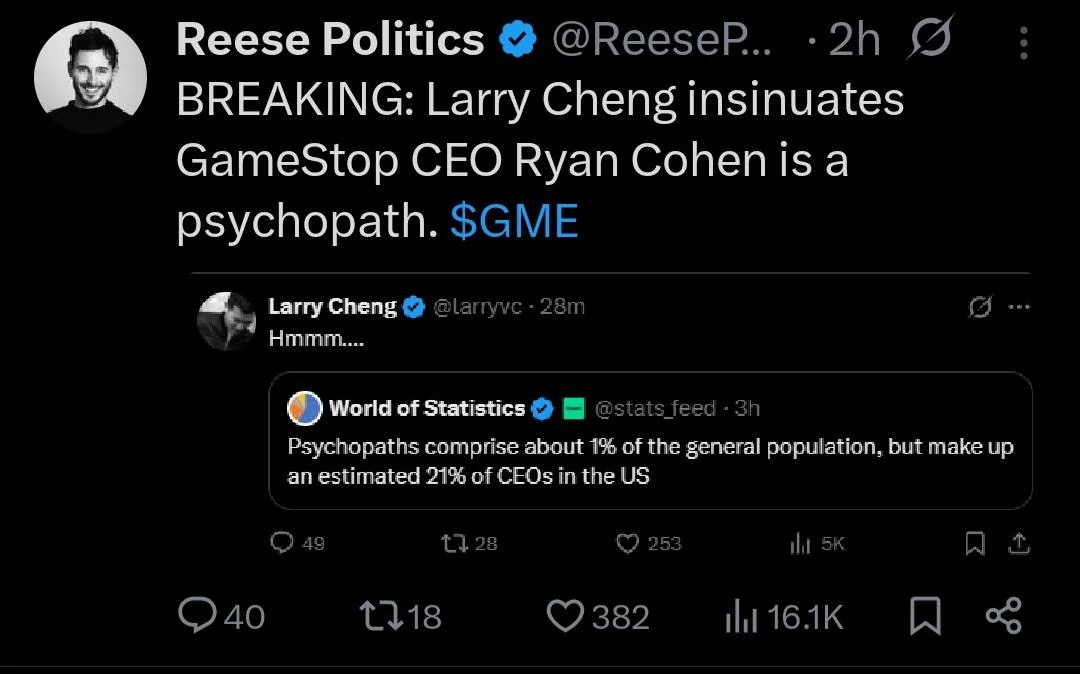Like Larry Cheng's Hmmm post

tap(627, 543)
